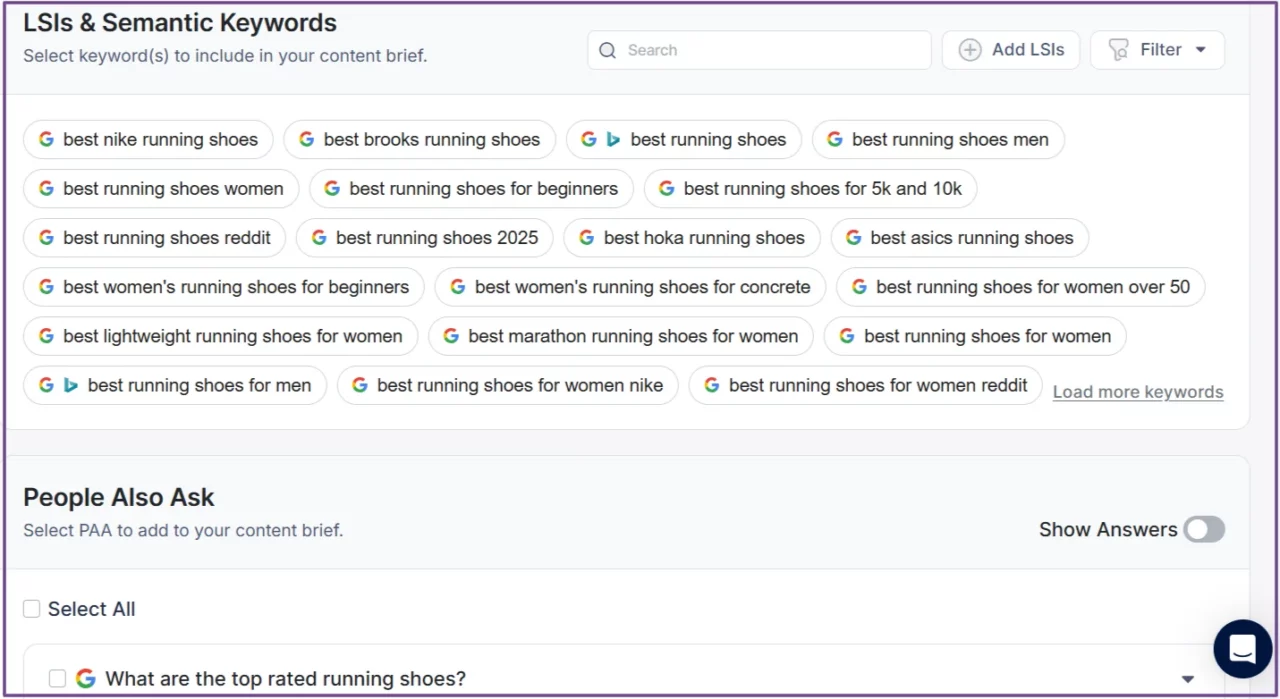Pick the 'best asics running shoes' keyword chip
Screen dimensions: 1280x699
970,238
